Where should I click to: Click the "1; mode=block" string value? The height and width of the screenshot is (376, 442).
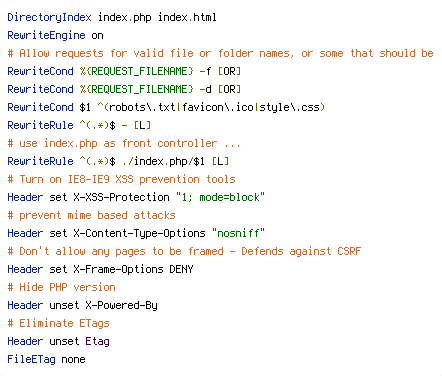point(220,197)
